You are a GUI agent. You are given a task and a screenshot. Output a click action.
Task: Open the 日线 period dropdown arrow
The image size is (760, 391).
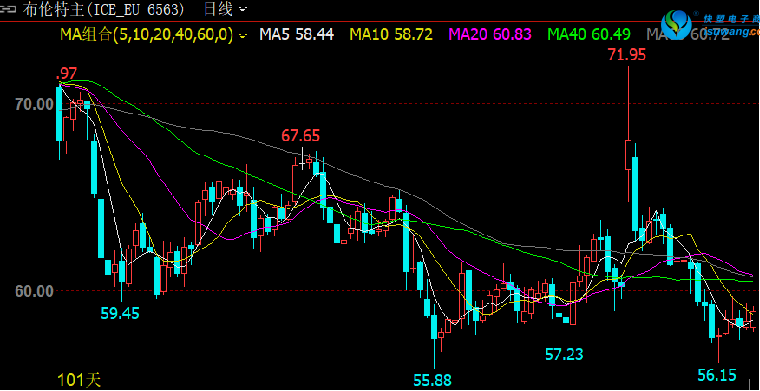point(243,9)
